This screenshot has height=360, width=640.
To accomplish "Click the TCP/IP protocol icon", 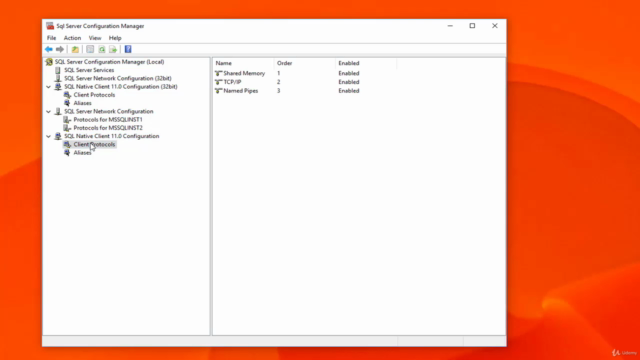I will click(x=218, y=82).
